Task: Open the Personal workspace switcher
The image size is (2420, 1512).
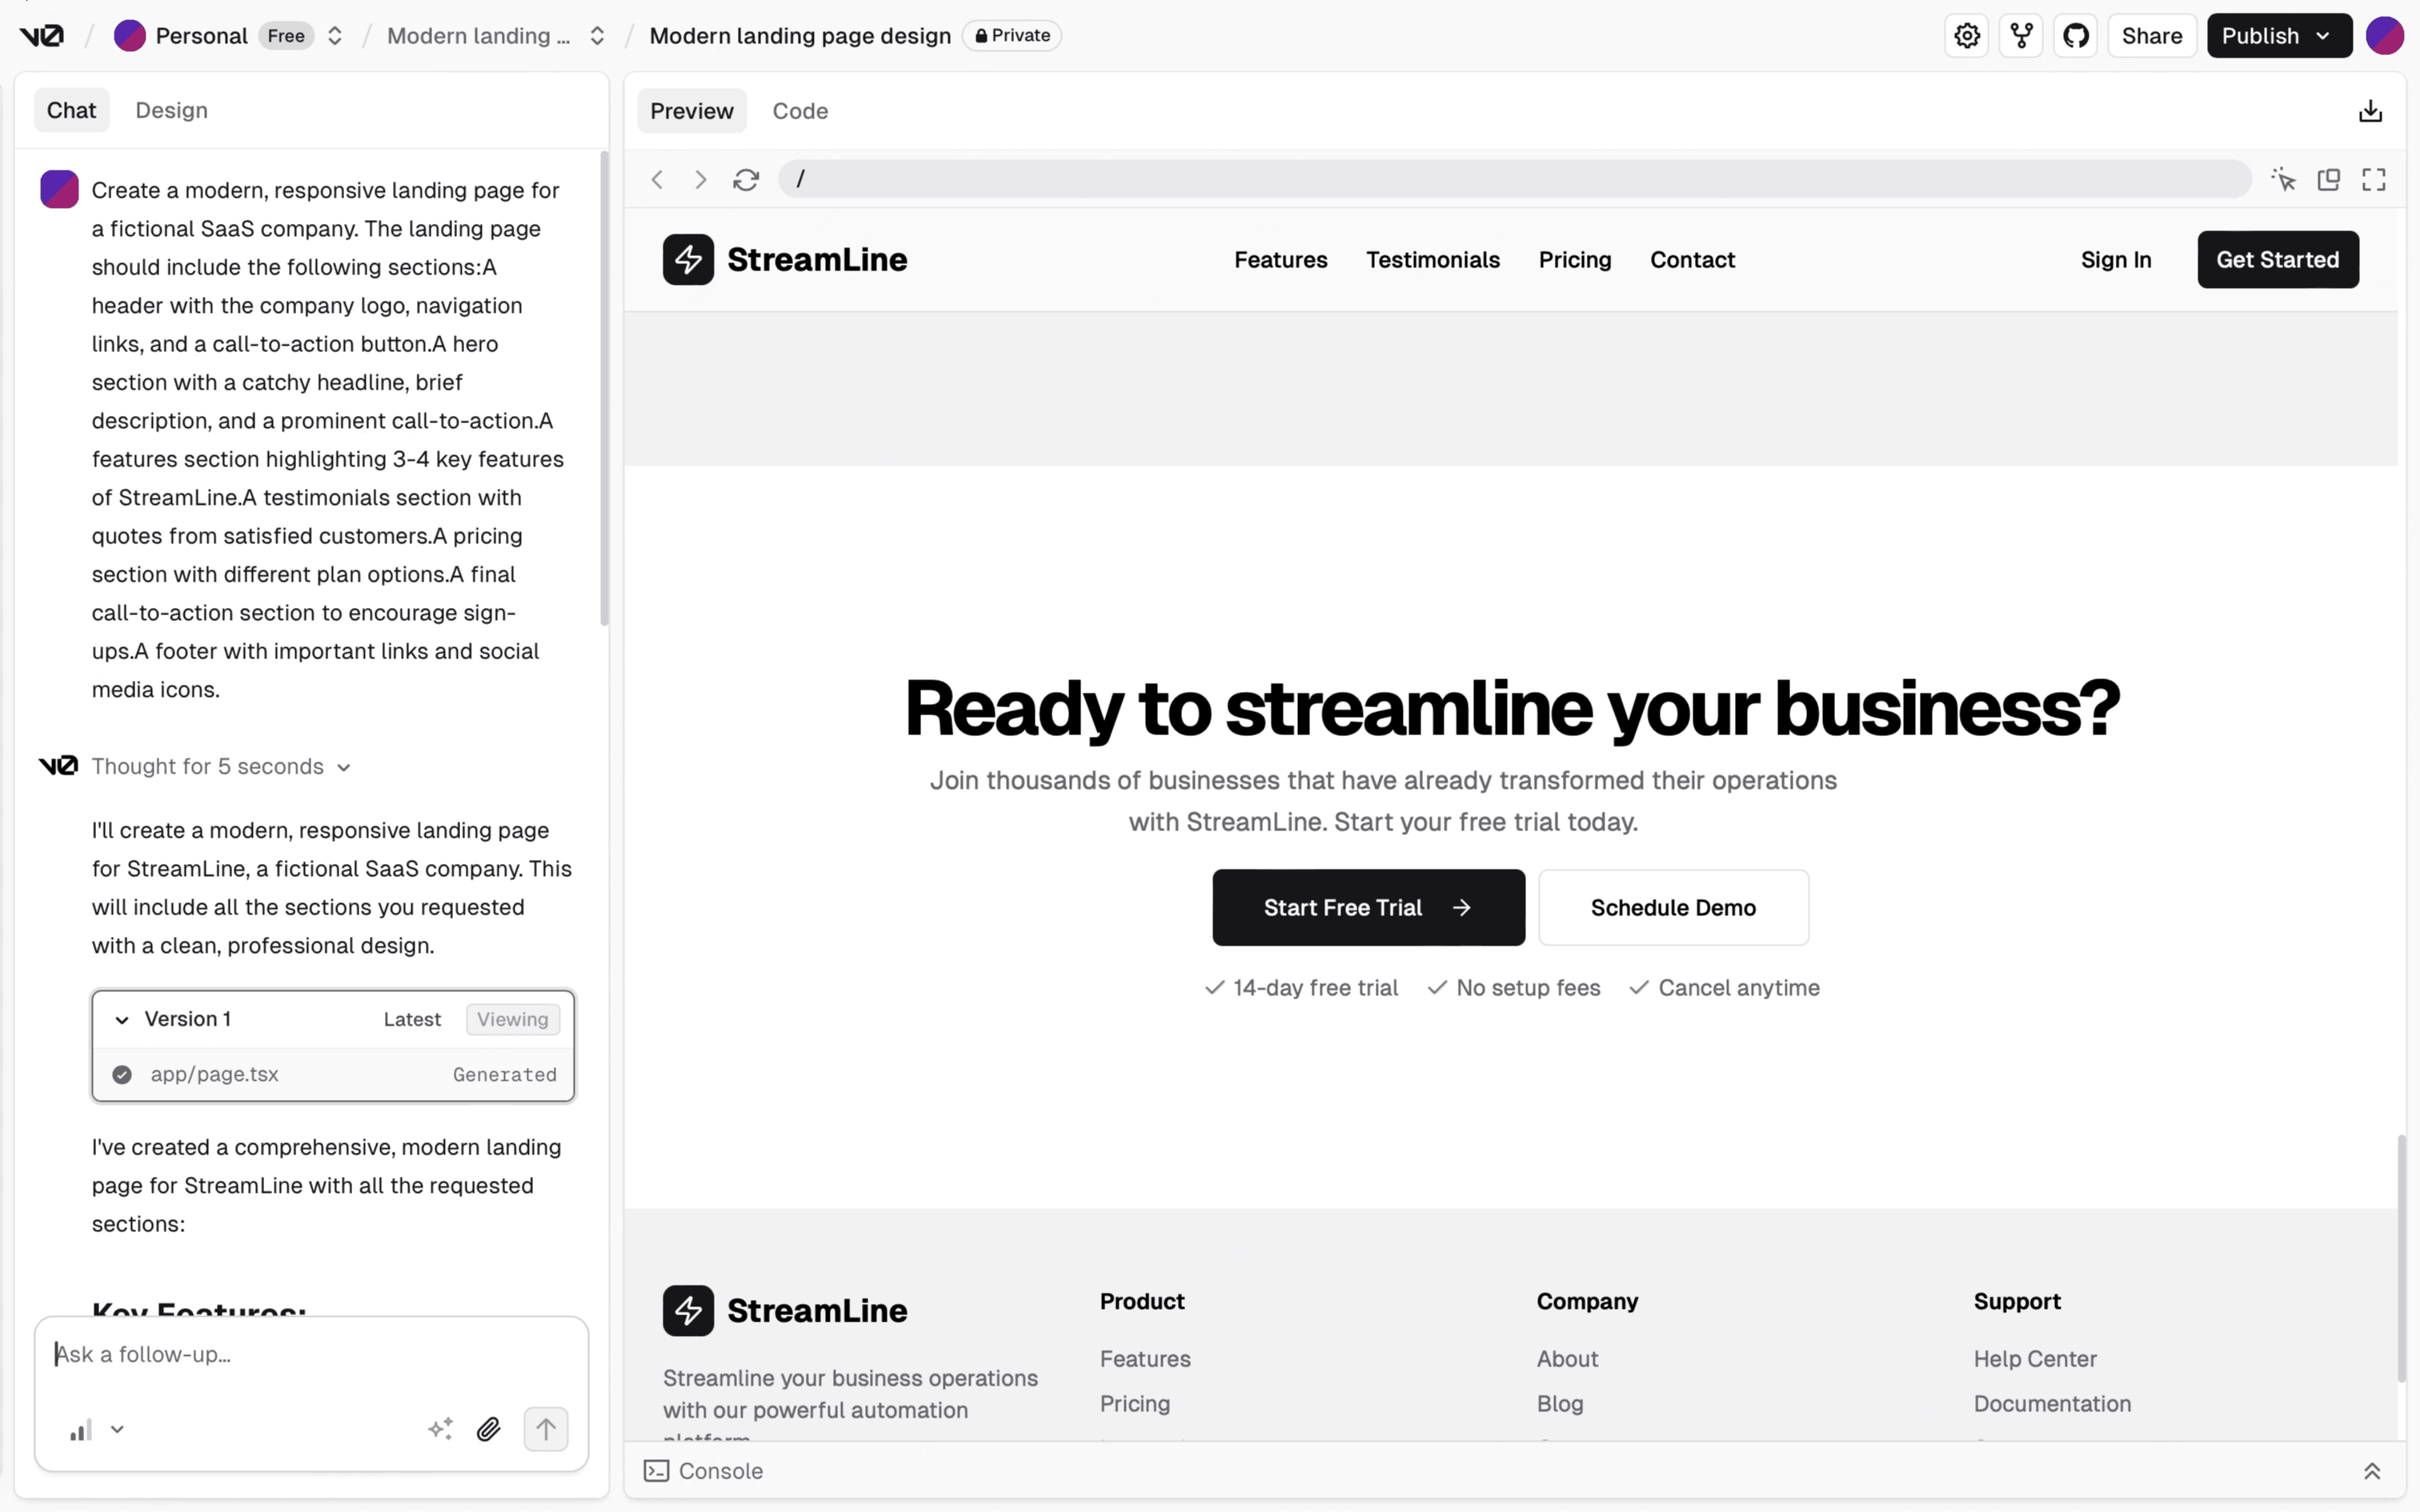Action: 334,36
